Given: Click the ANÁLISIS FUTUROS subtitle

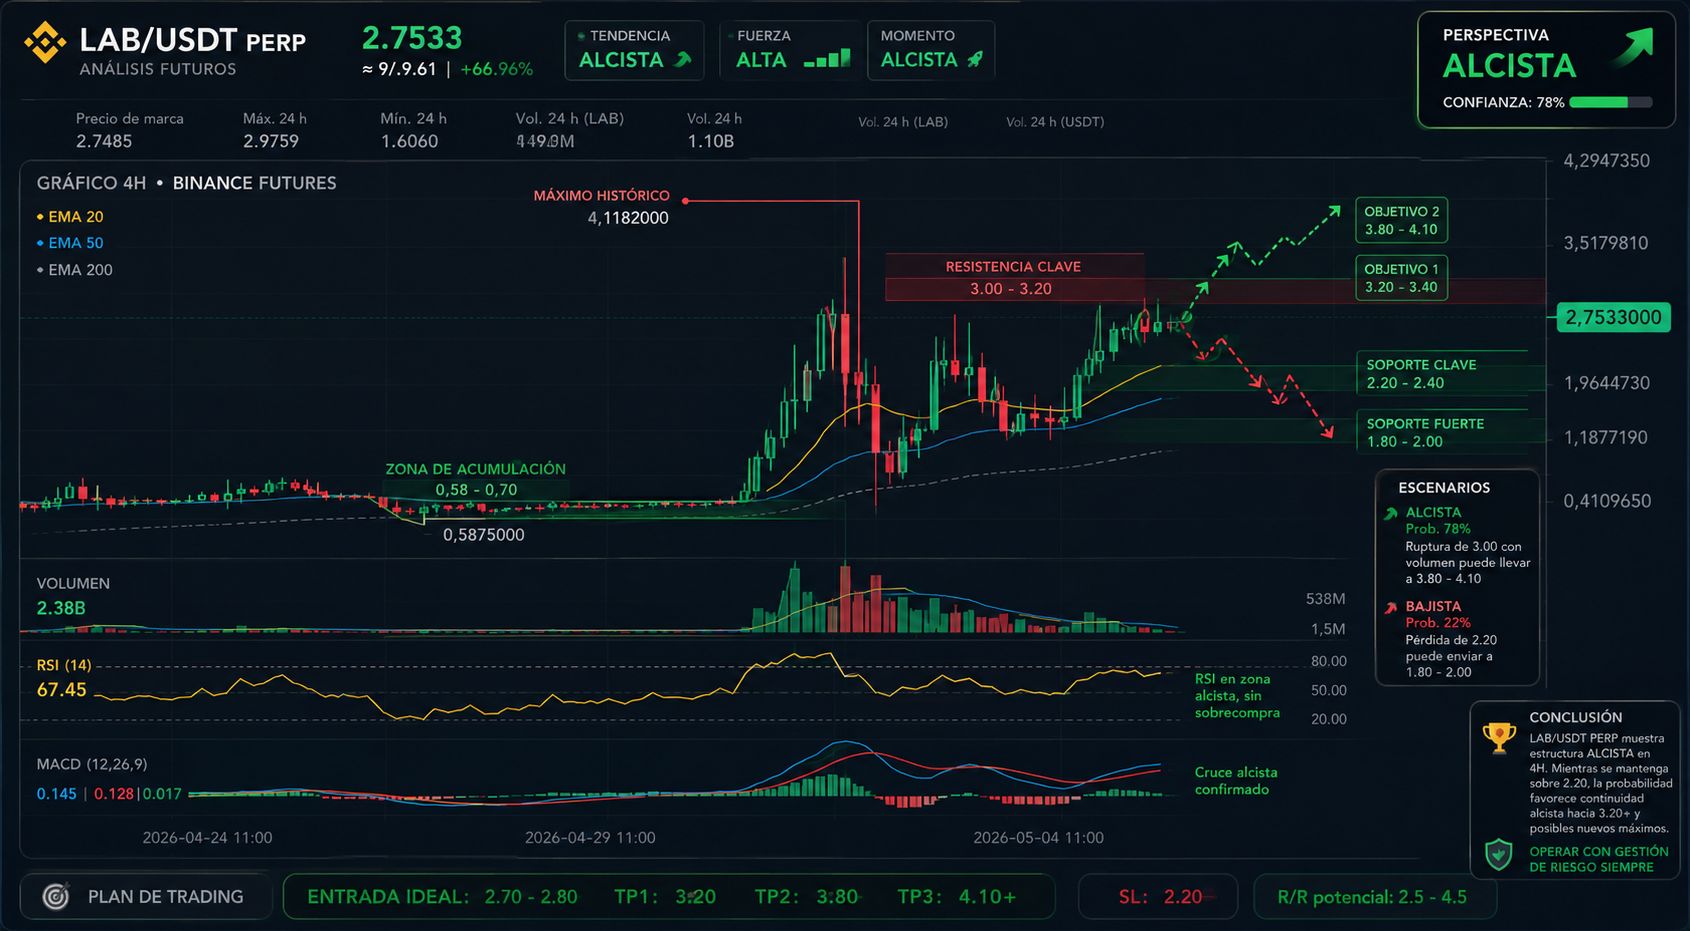Looking at the screenshot, I should (158, 69).
